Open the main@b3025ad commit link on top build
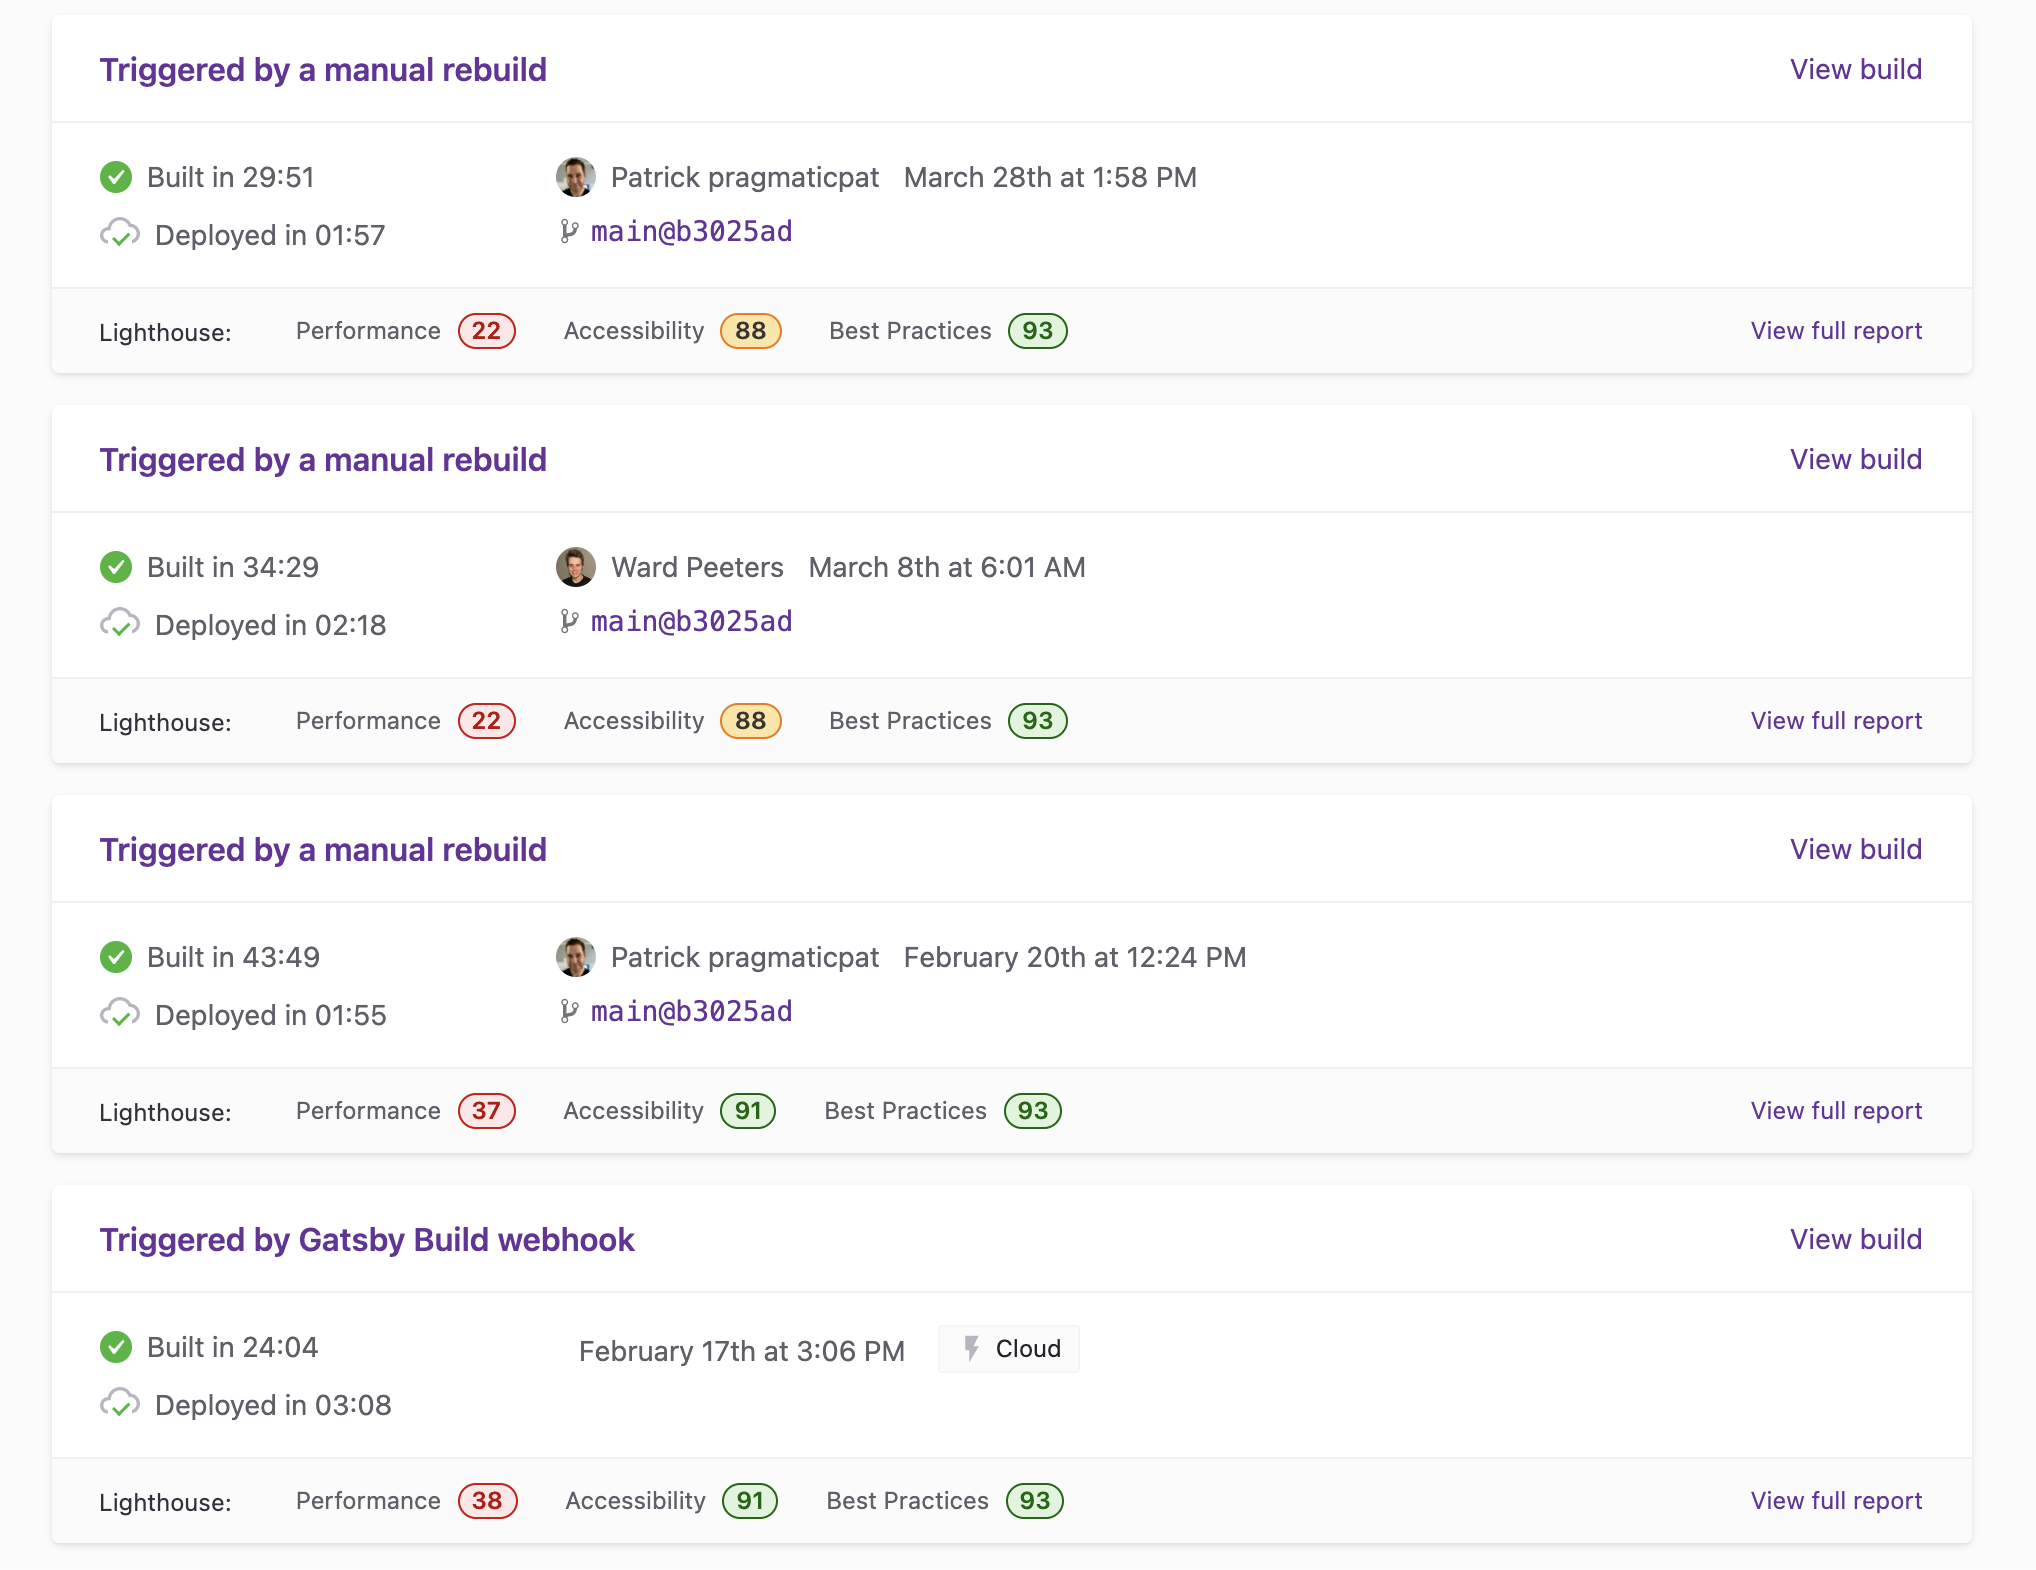Image resolution: width=2036 pixels, height=1570 pixels. pos(689,231)
